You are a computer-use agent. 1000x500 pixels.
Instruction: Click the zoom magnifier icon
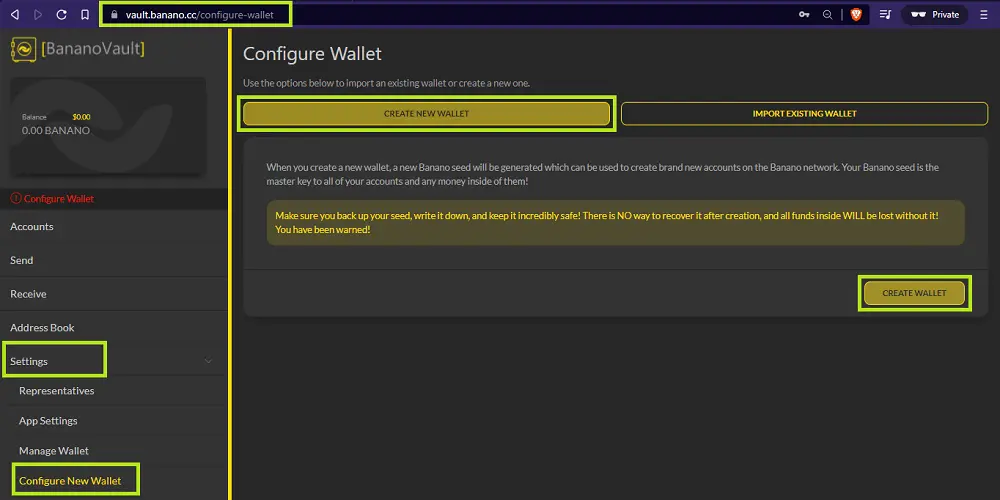[x=828, y=15]
